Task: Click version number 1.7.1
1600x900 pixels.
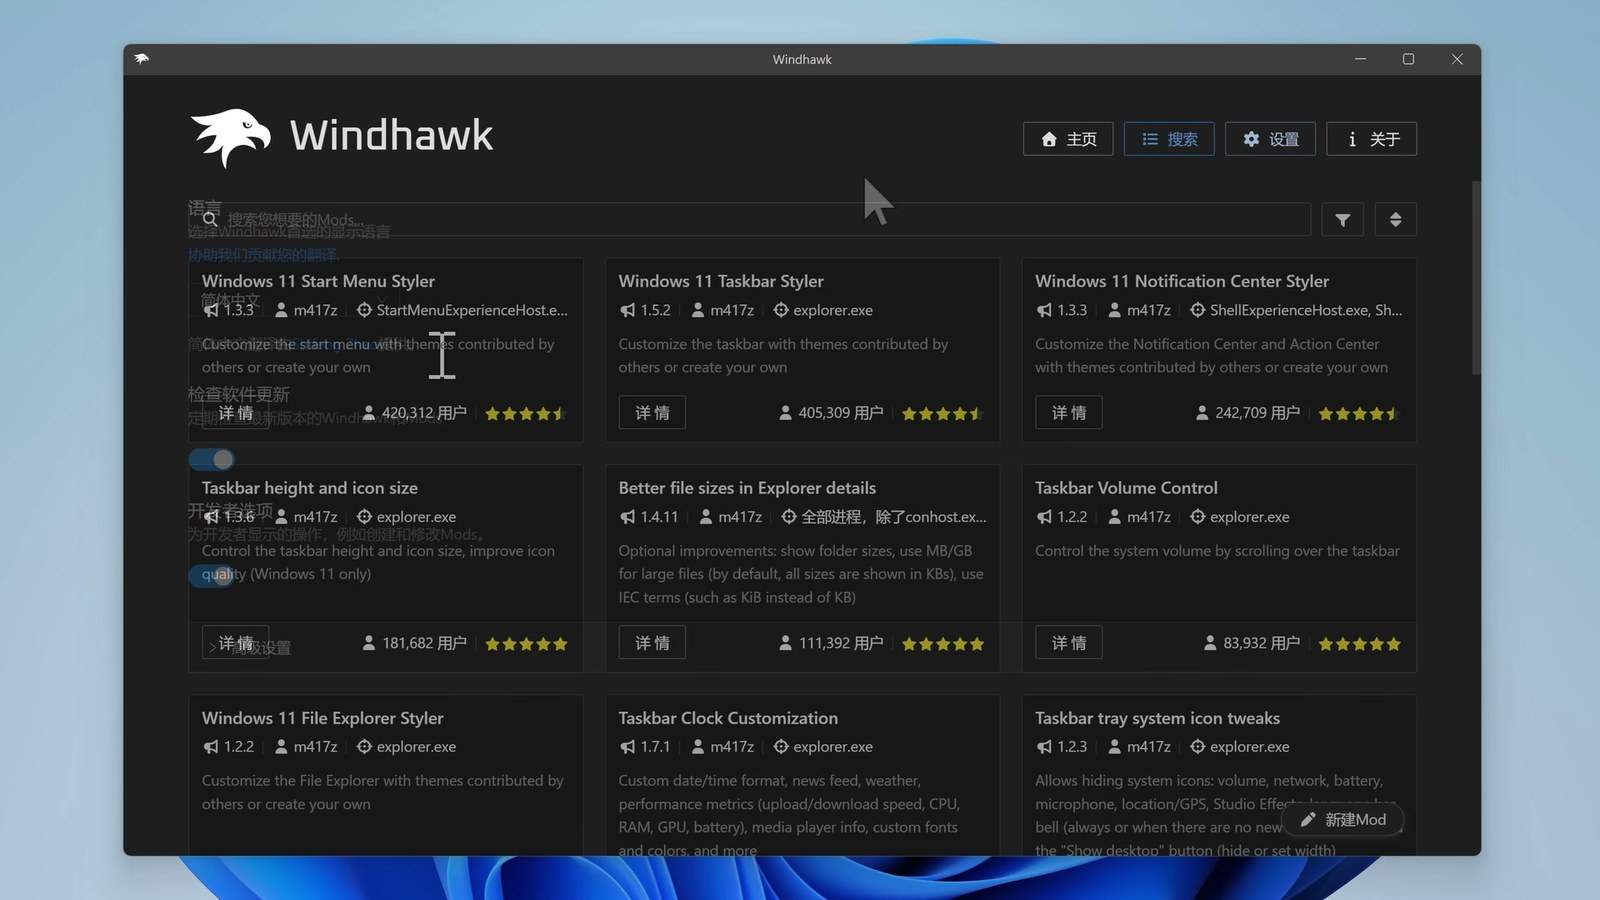Action: pos(655,747)
